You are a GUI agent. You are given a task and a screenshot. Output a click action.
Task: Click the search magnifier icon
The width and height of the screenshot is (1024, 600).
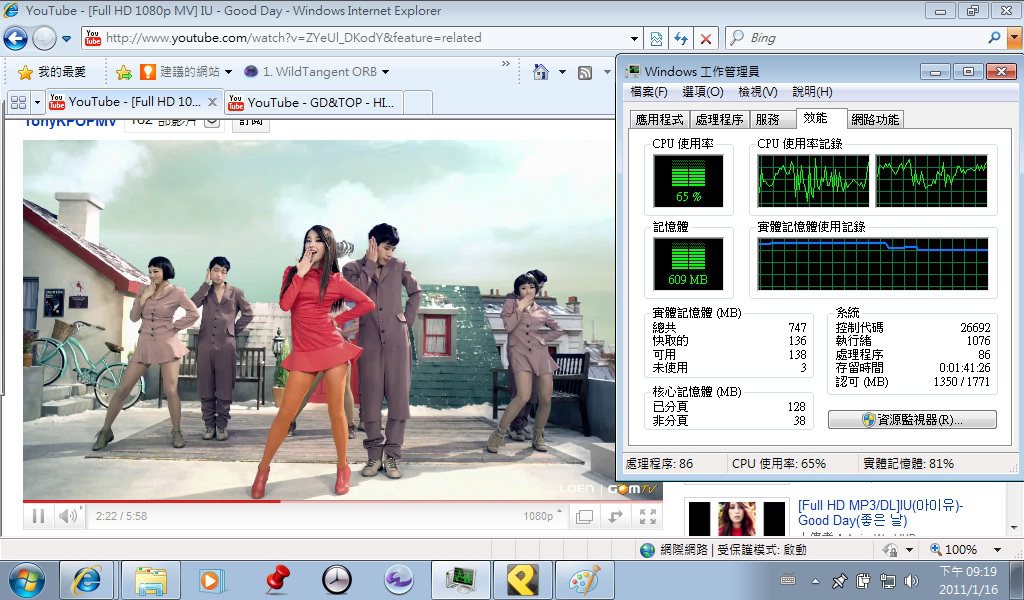[994, 38]
